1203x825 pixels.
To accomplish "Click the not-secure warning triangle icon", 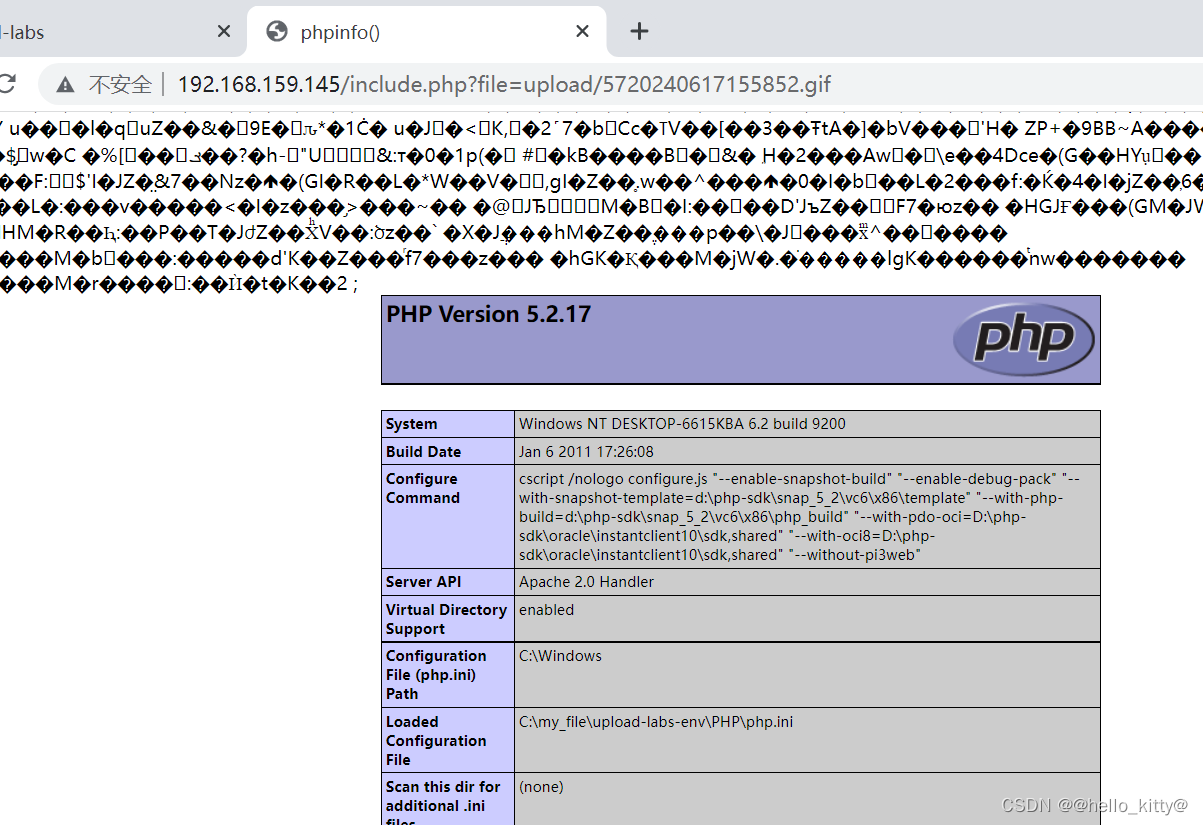I will pyautogui.click(x=65, y=85).
